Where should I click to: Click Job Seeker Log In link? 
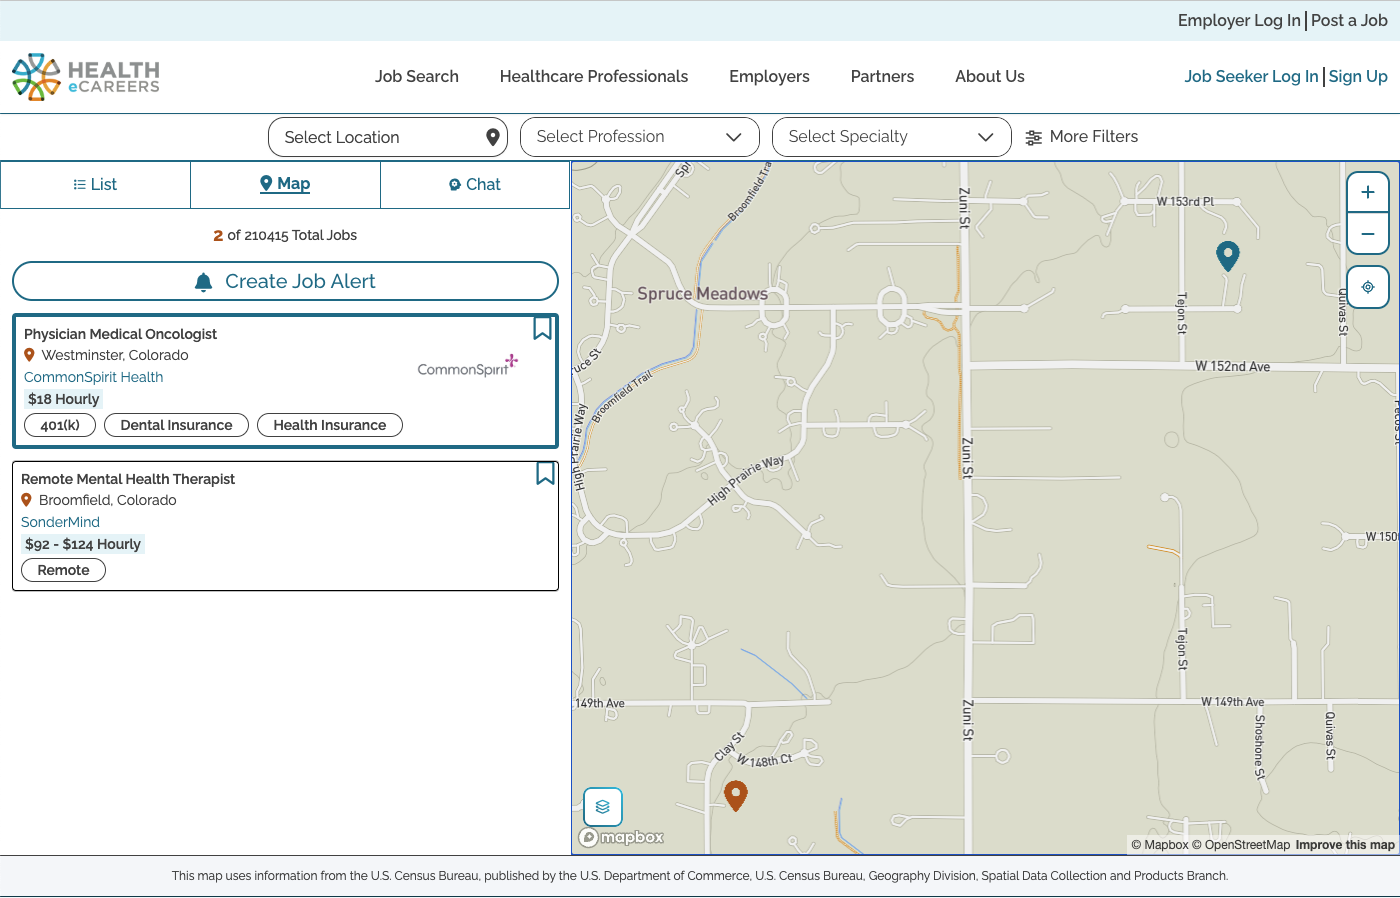1251,76
